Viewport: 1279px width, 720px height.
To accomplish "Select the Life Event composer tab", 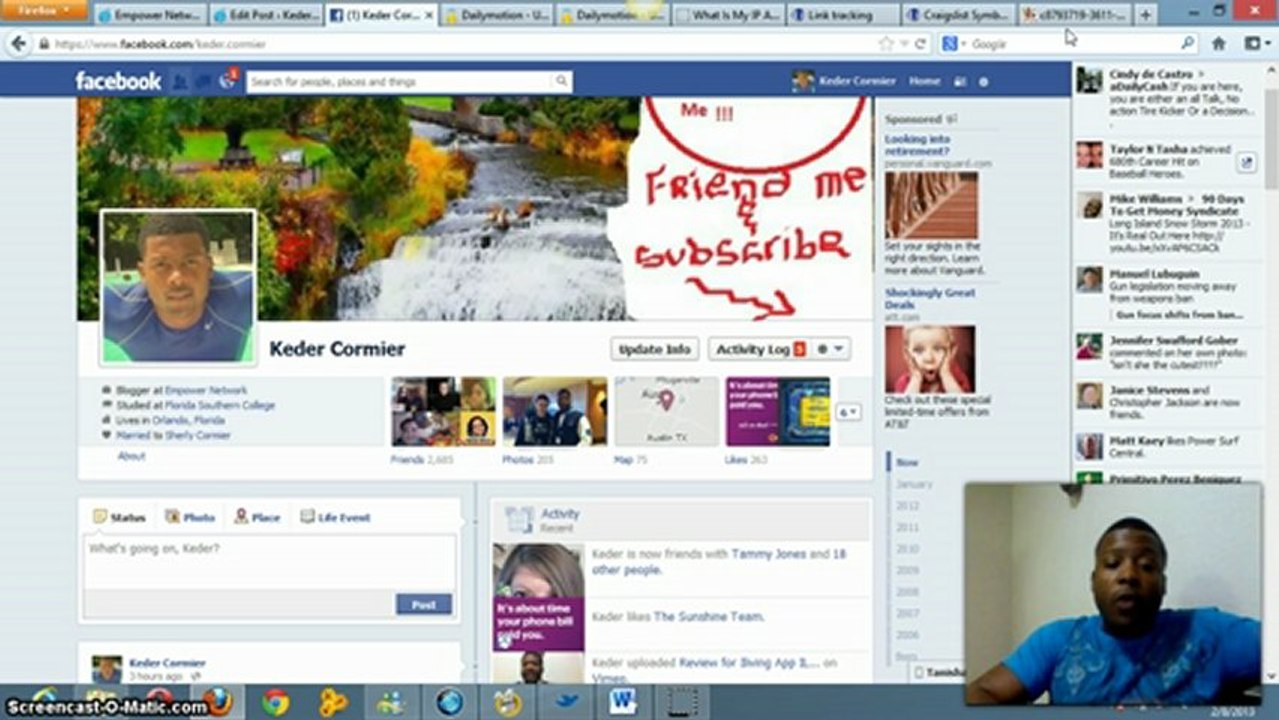I will (336, 517).
